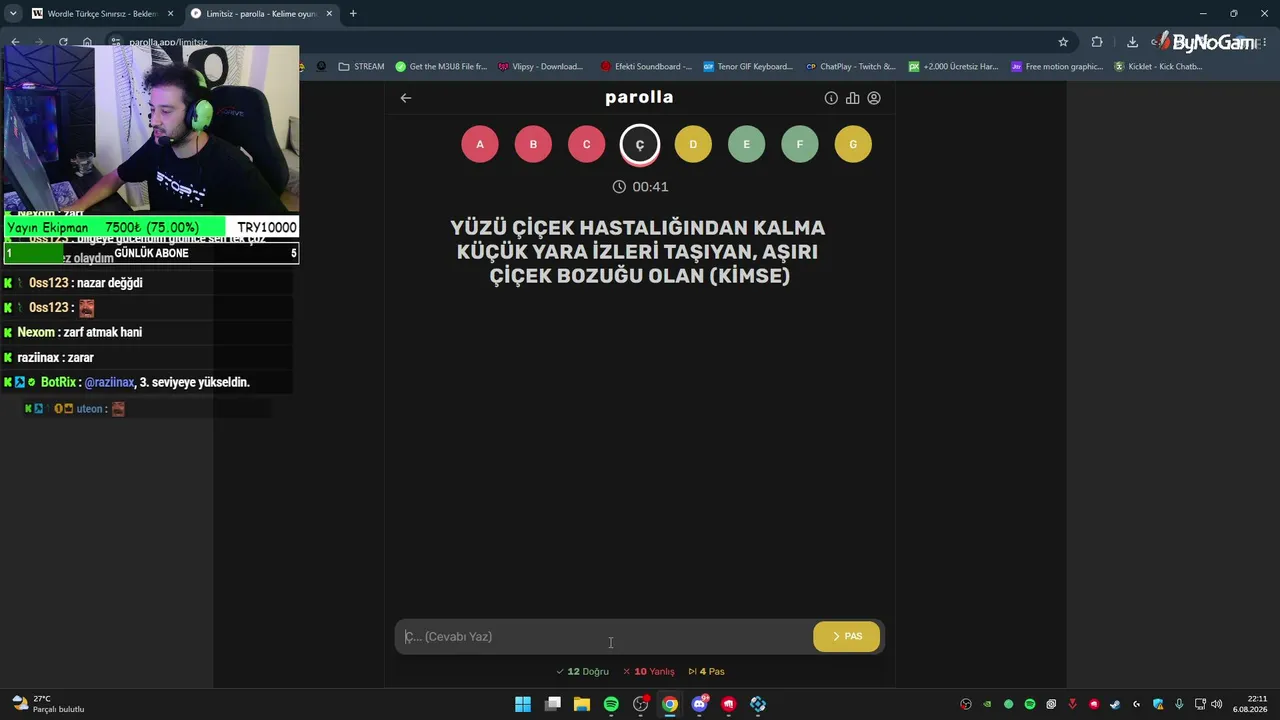Open the weather widget showing 27°C
The width and height of the screenshot is (1280, 720).
coord(47,704)
